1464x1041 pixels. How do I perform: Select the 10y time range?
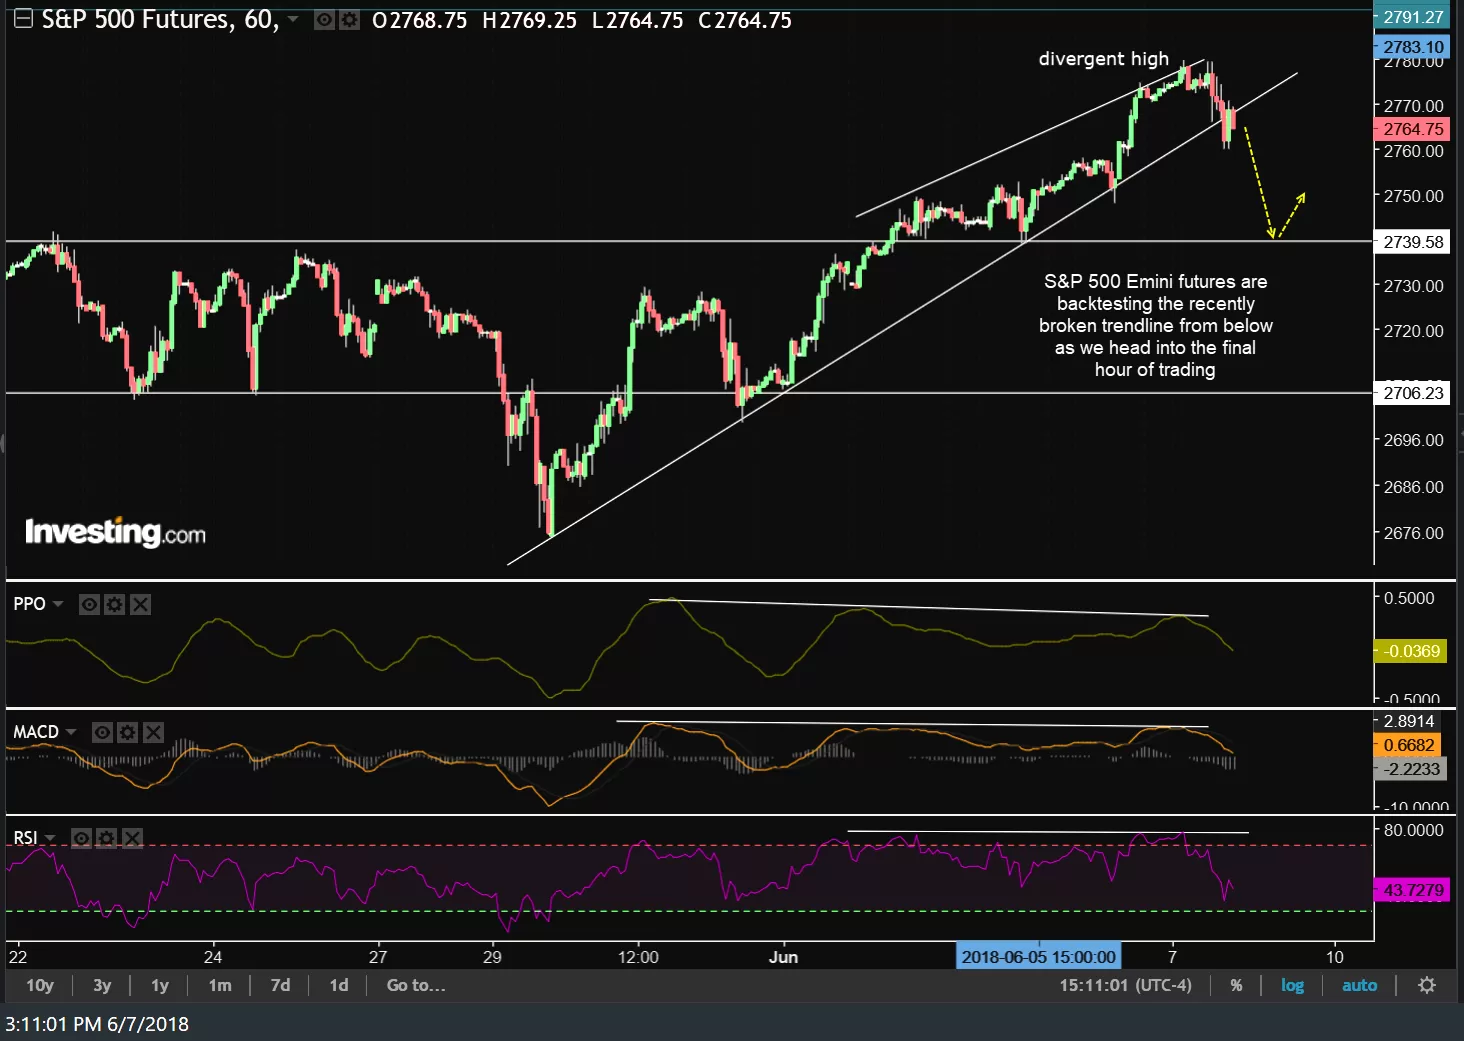[40, 985]
